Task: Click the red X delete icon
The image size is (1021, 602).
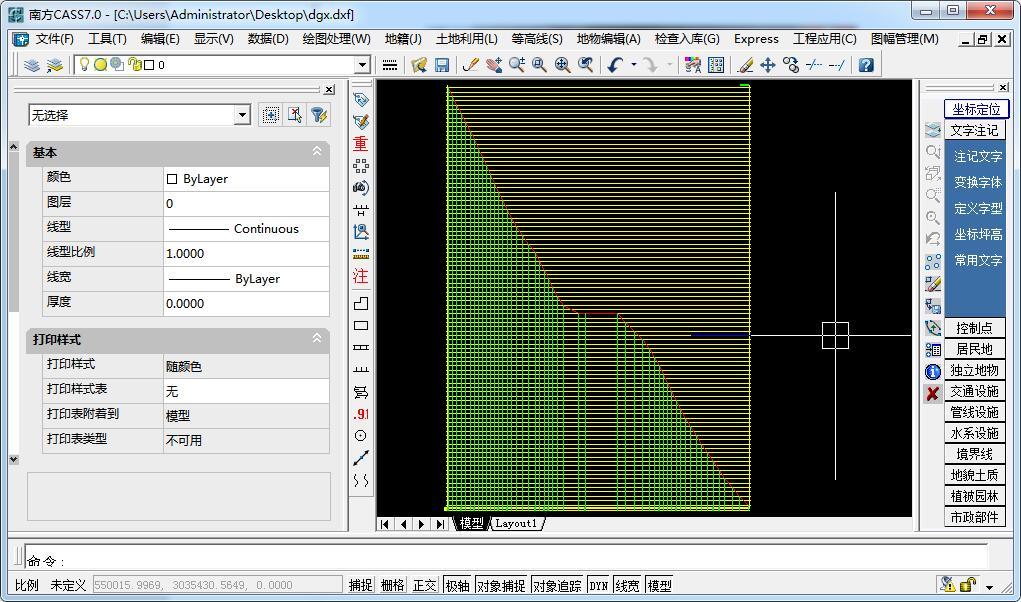Action: [x=932, y=394]
